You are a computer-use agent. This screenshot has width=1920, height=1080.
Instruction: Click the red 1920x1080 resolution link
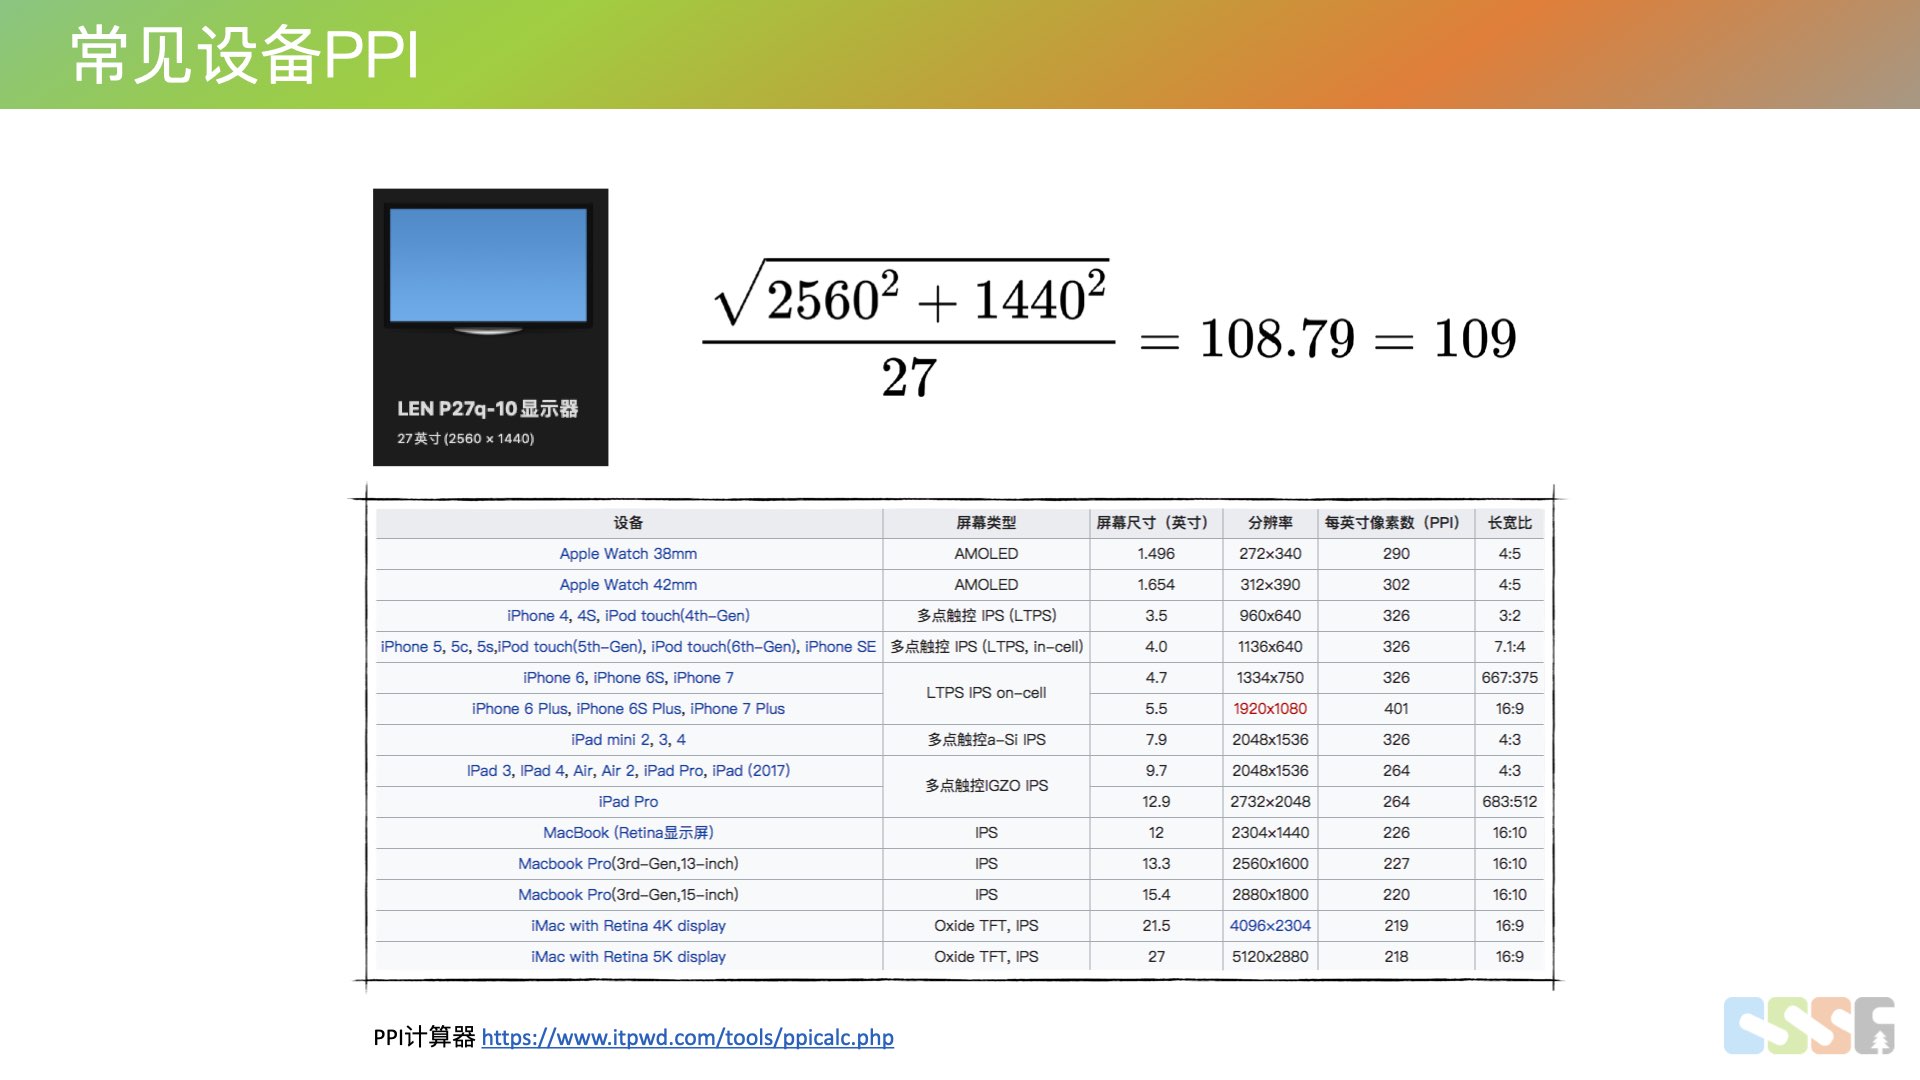[x=1270, y=709]
